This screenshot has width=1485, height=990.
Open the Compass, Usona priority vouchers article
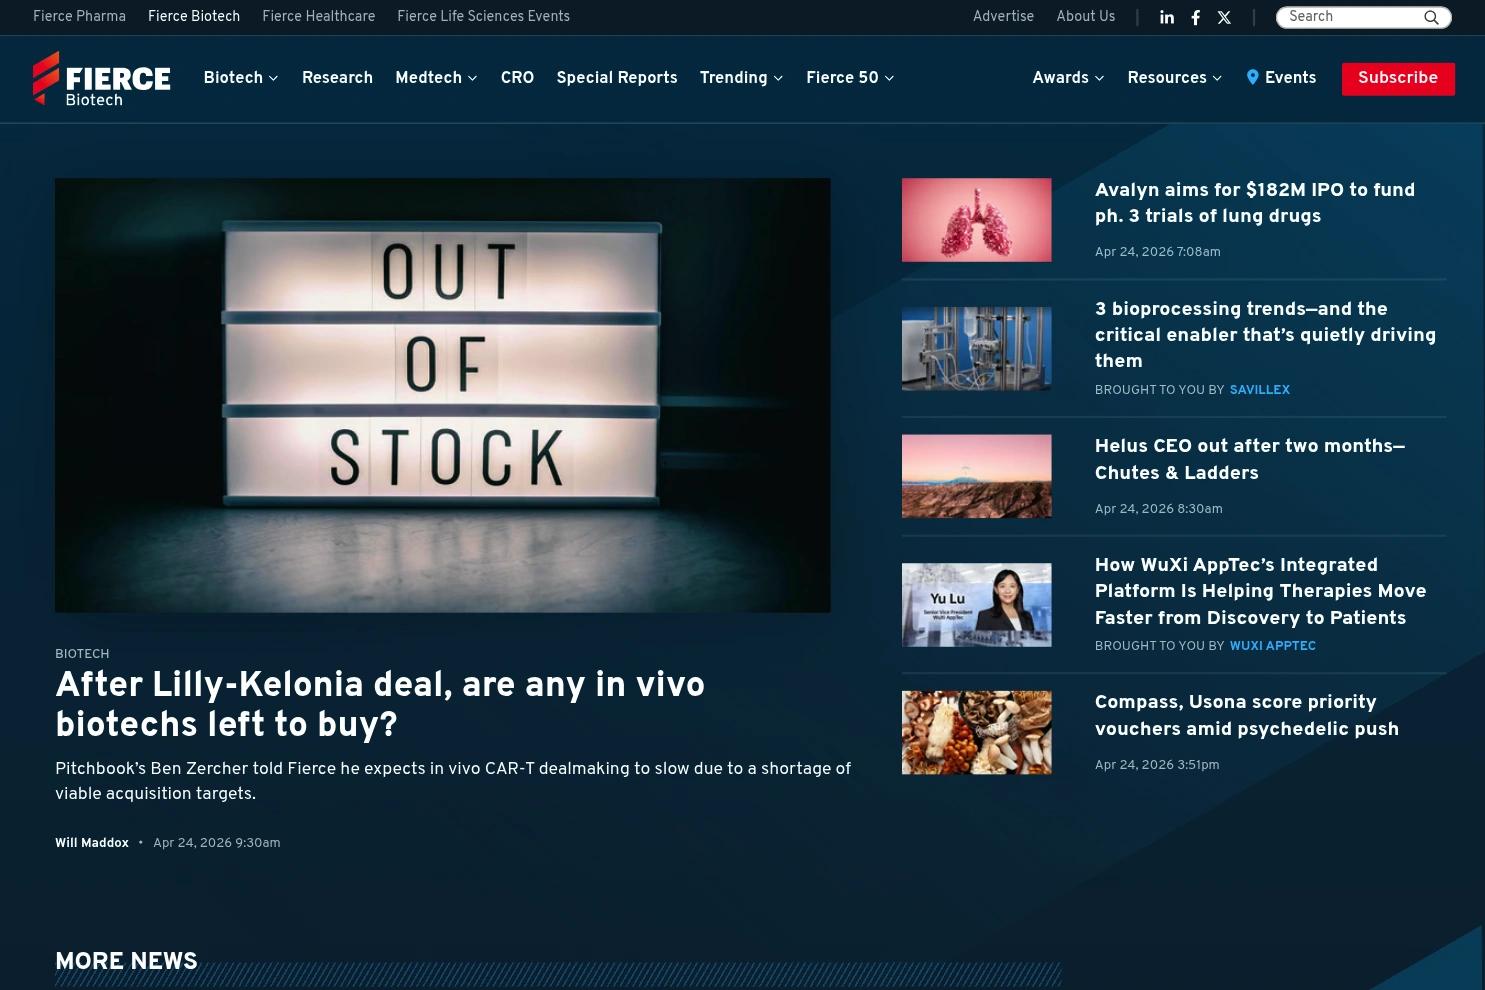[1246, 715]
